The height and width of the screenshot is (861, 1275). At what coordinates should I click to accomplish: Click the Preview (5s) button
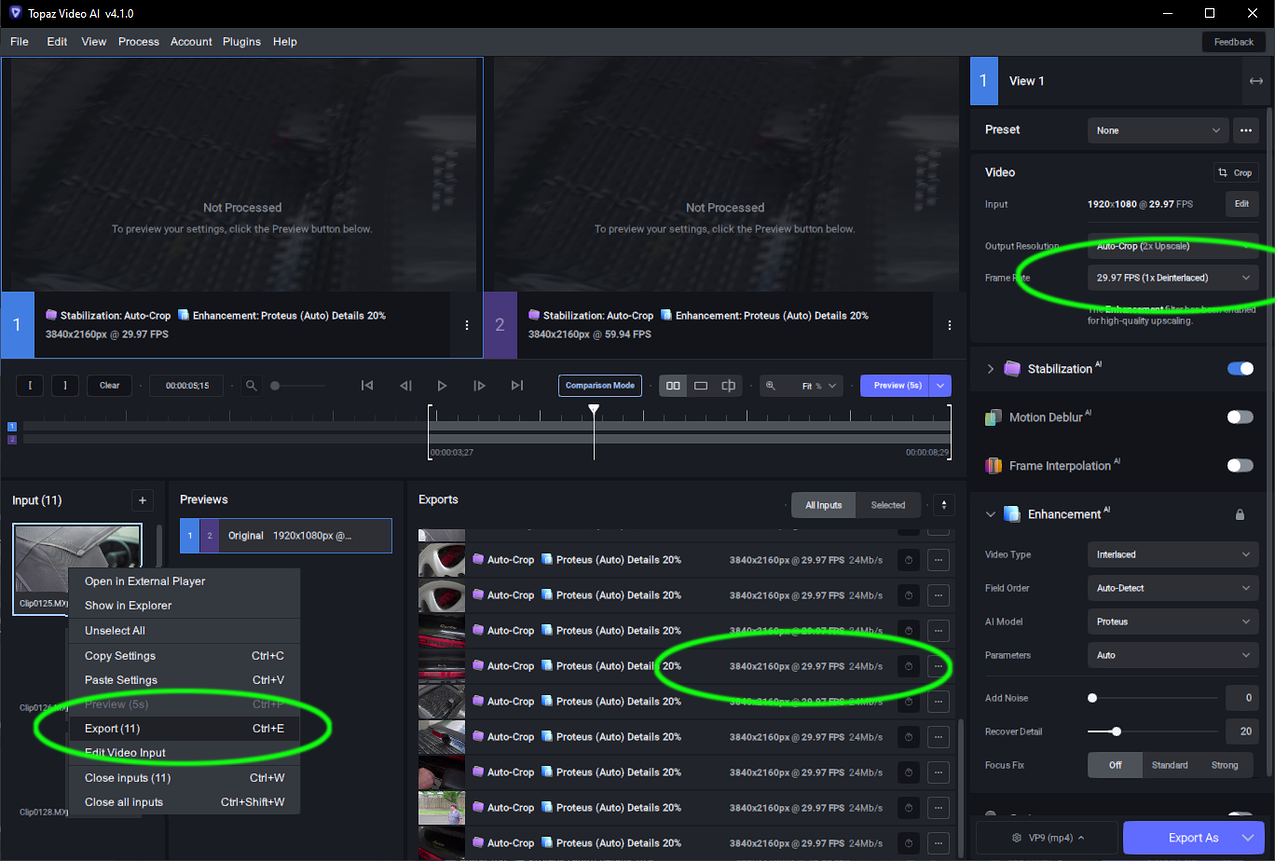[896, 385]
